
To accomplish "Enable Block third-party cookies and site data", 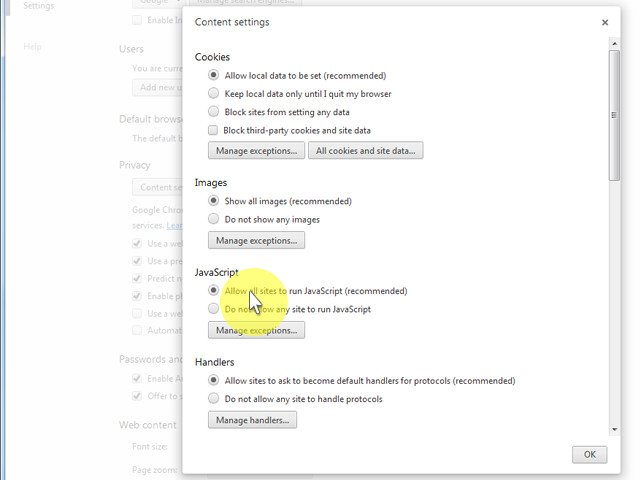I will (x=214, y=130).
